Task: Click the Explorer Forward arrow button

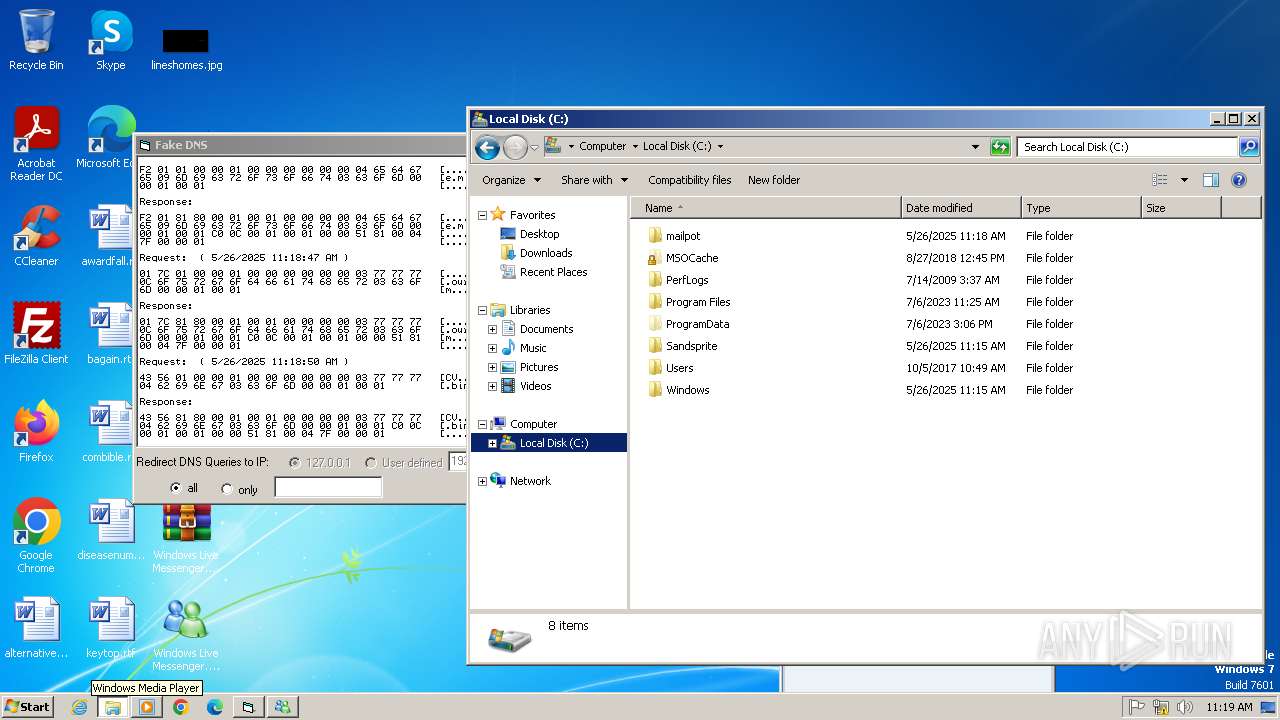Action: coord(515,148)
